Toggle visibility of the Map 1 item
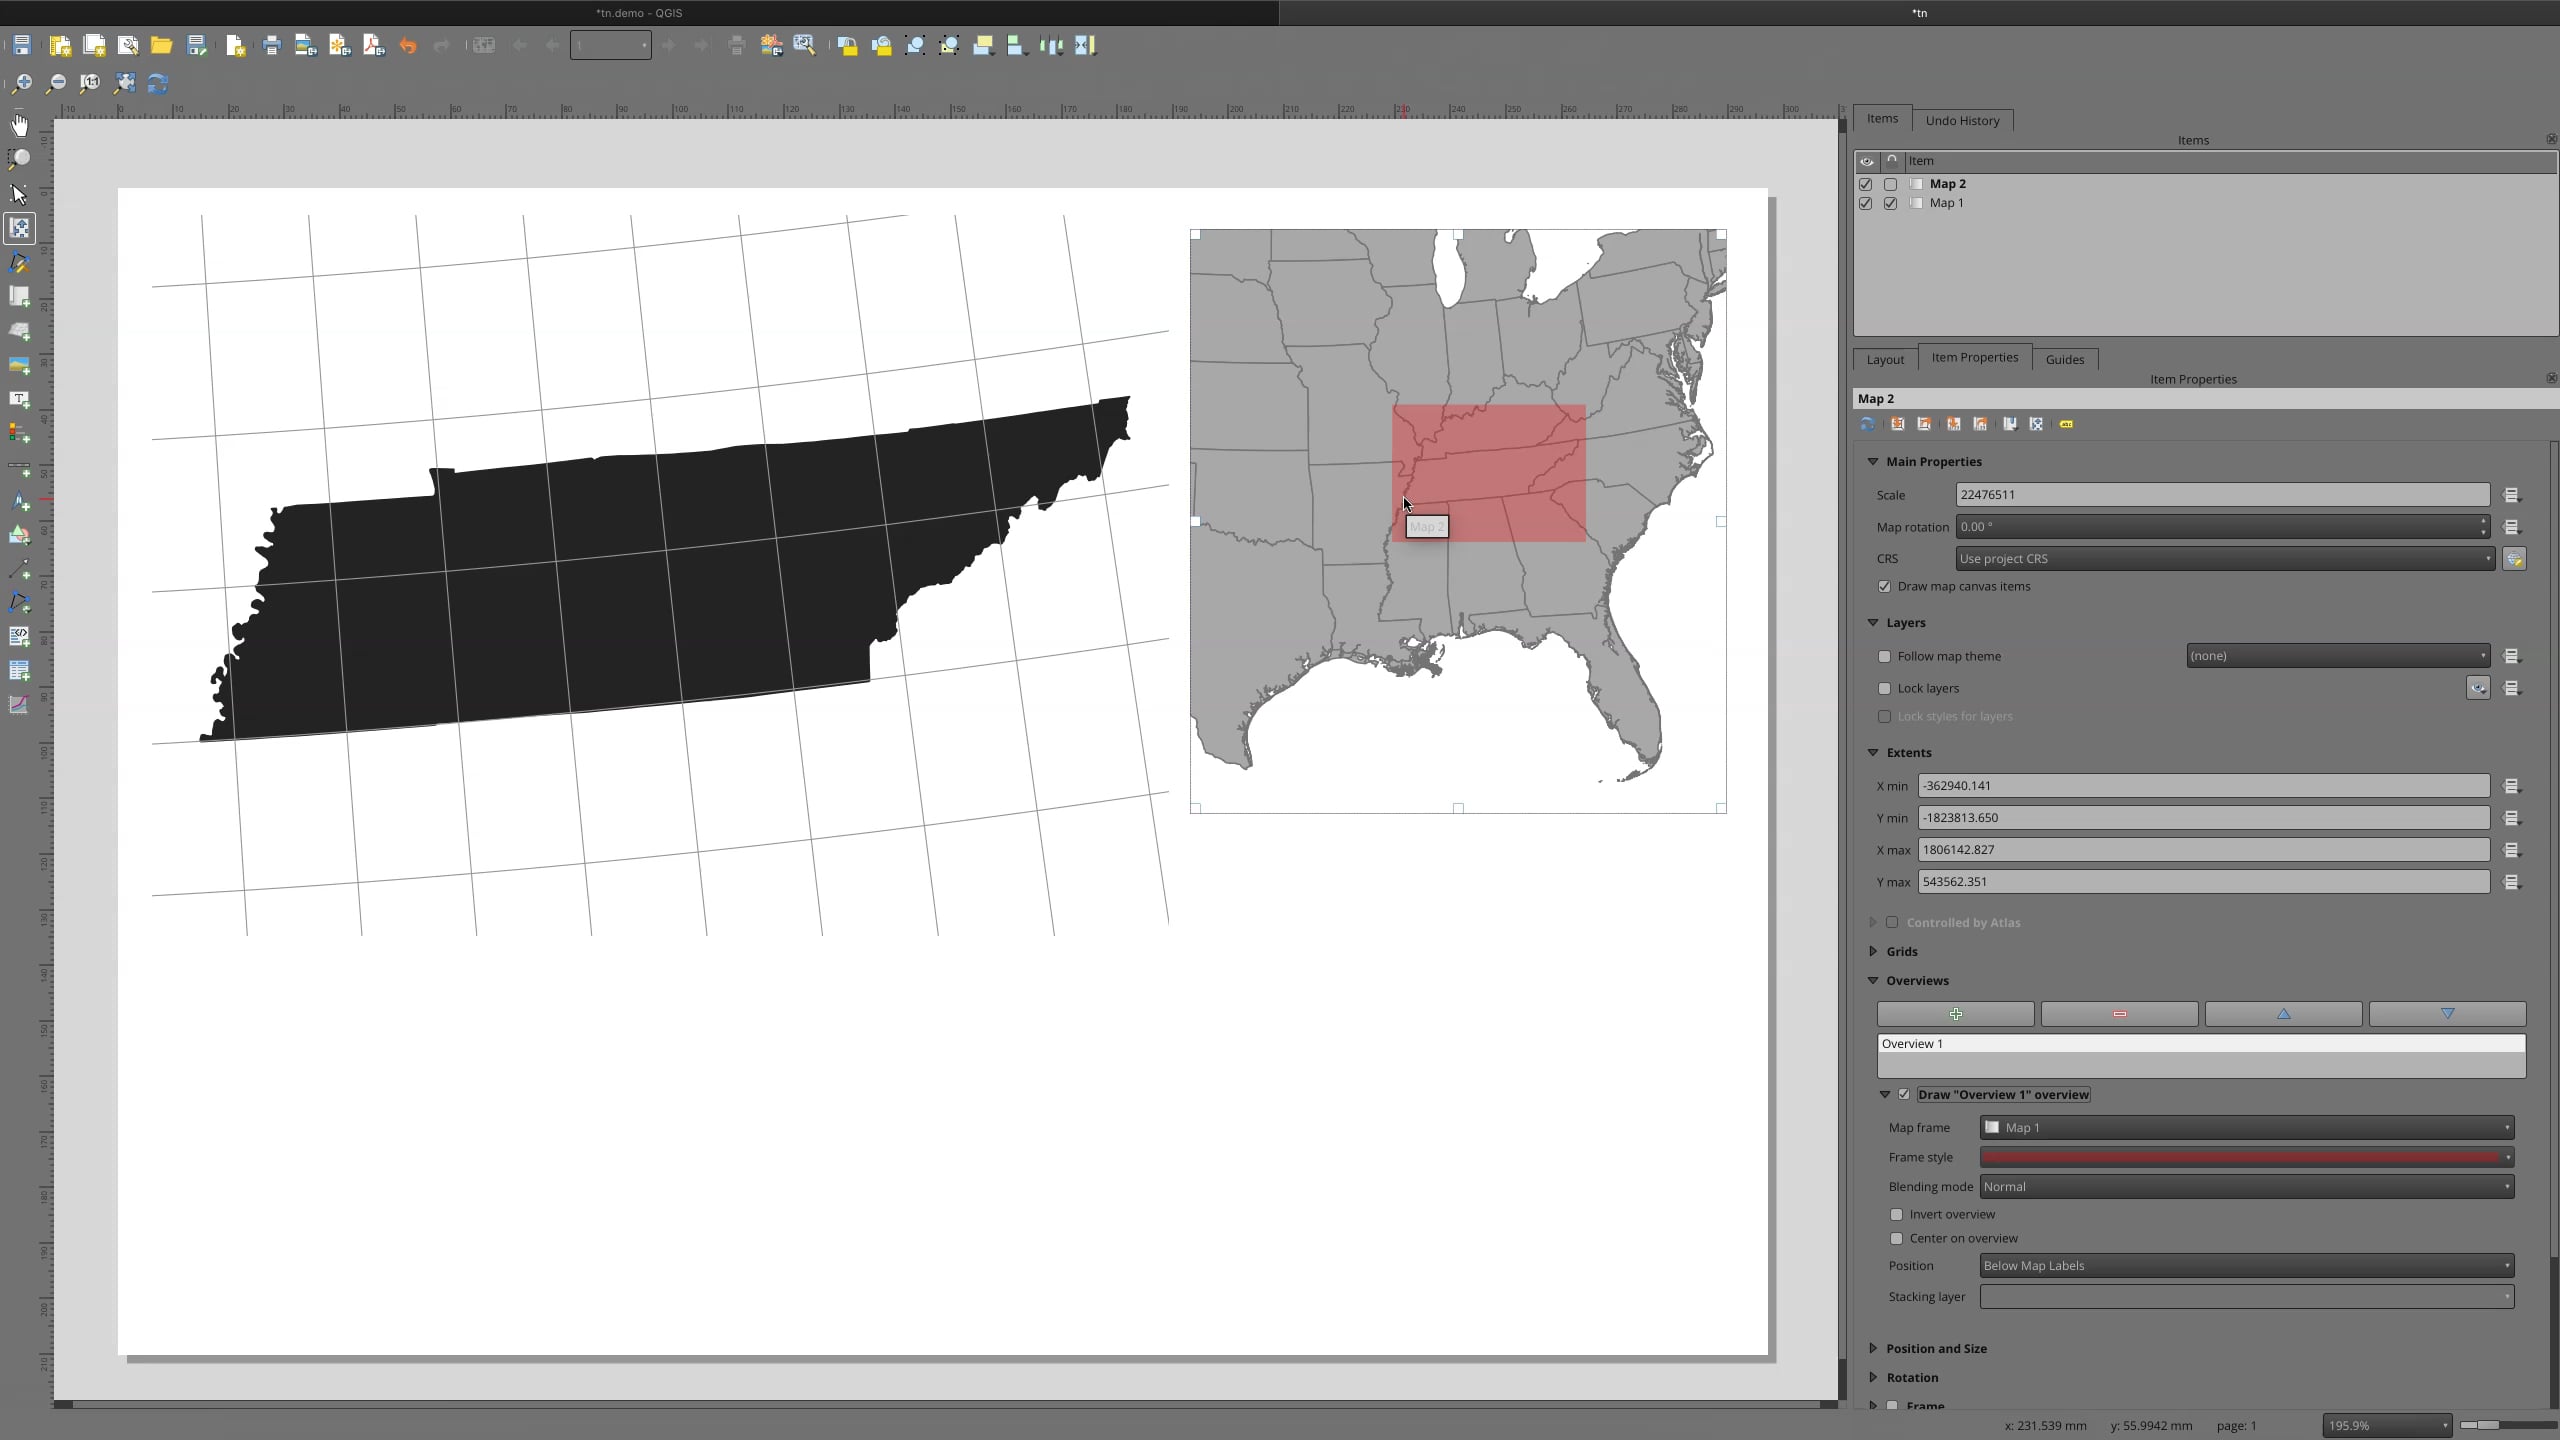Viewport: 2560px width, 1440px height. coord(1866,203)
